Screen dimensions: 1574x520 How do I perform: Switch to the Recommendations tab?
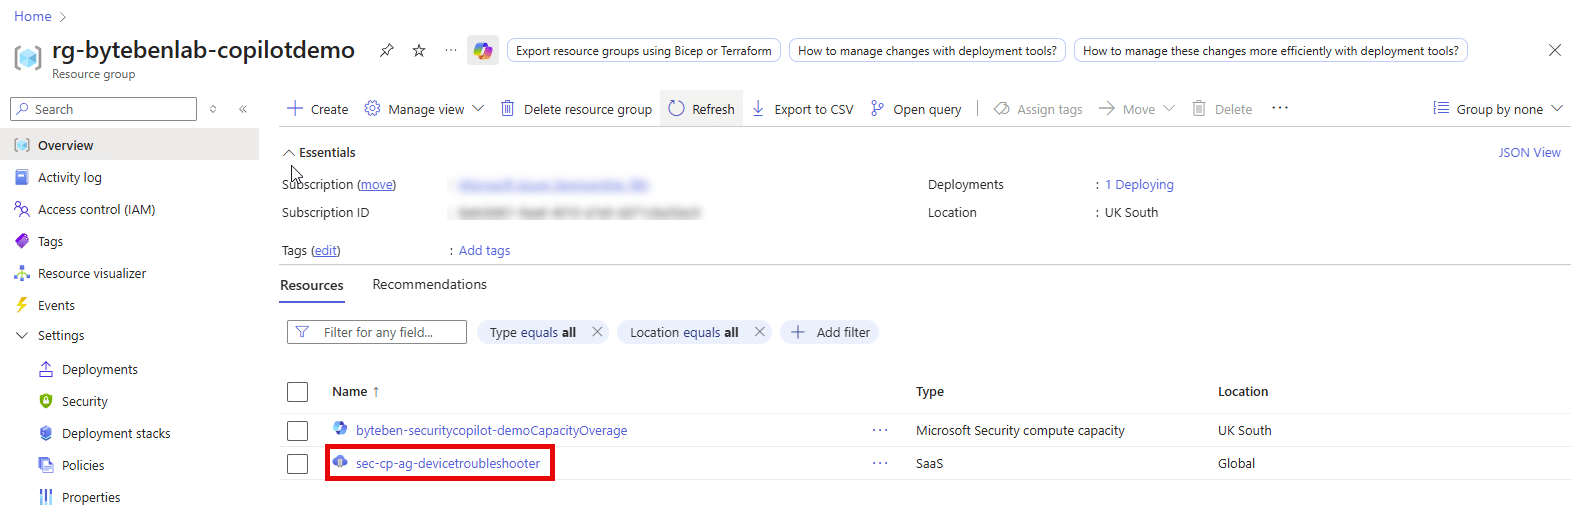(429, 285)
